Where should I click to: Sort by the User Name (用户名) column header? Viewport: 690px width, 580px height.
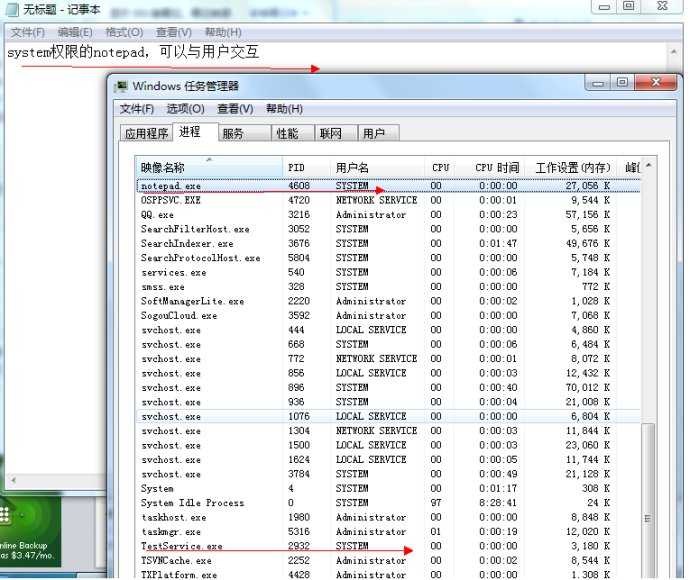pyautogui.click(x=377, y=167)
